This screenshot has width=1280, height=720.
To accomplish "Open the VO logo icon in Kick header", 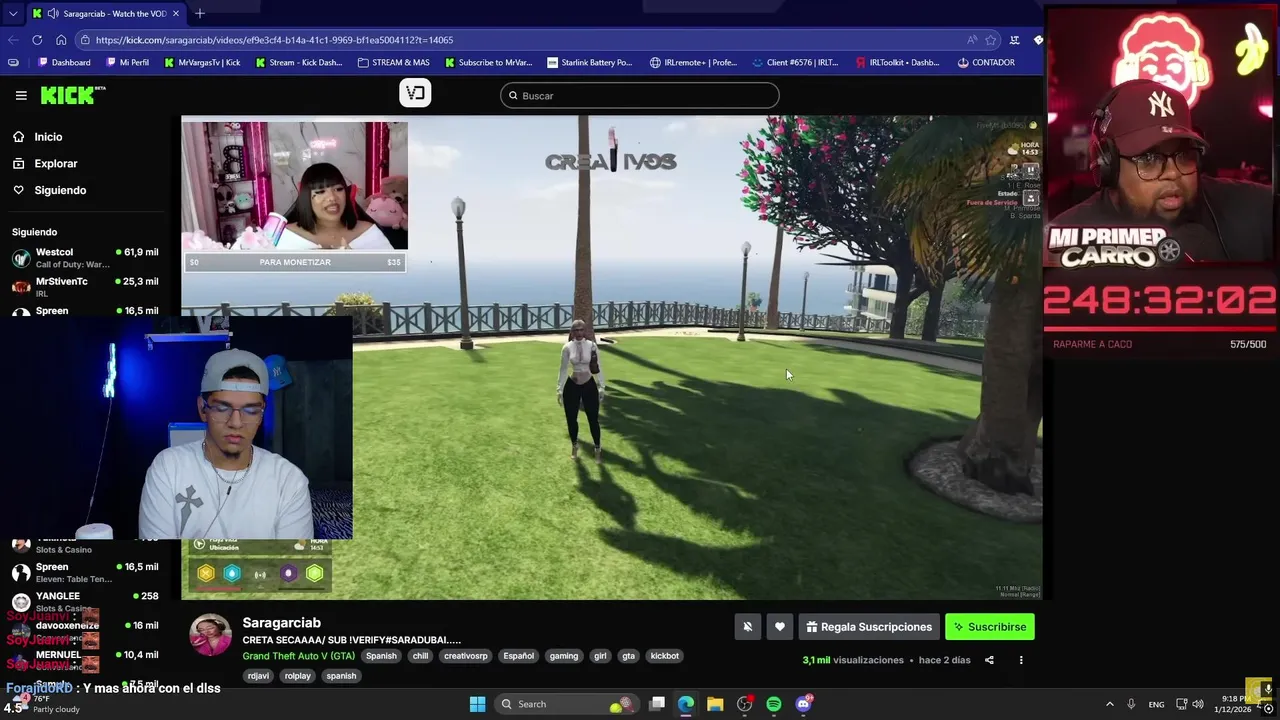I will click(x=415, y=93).
